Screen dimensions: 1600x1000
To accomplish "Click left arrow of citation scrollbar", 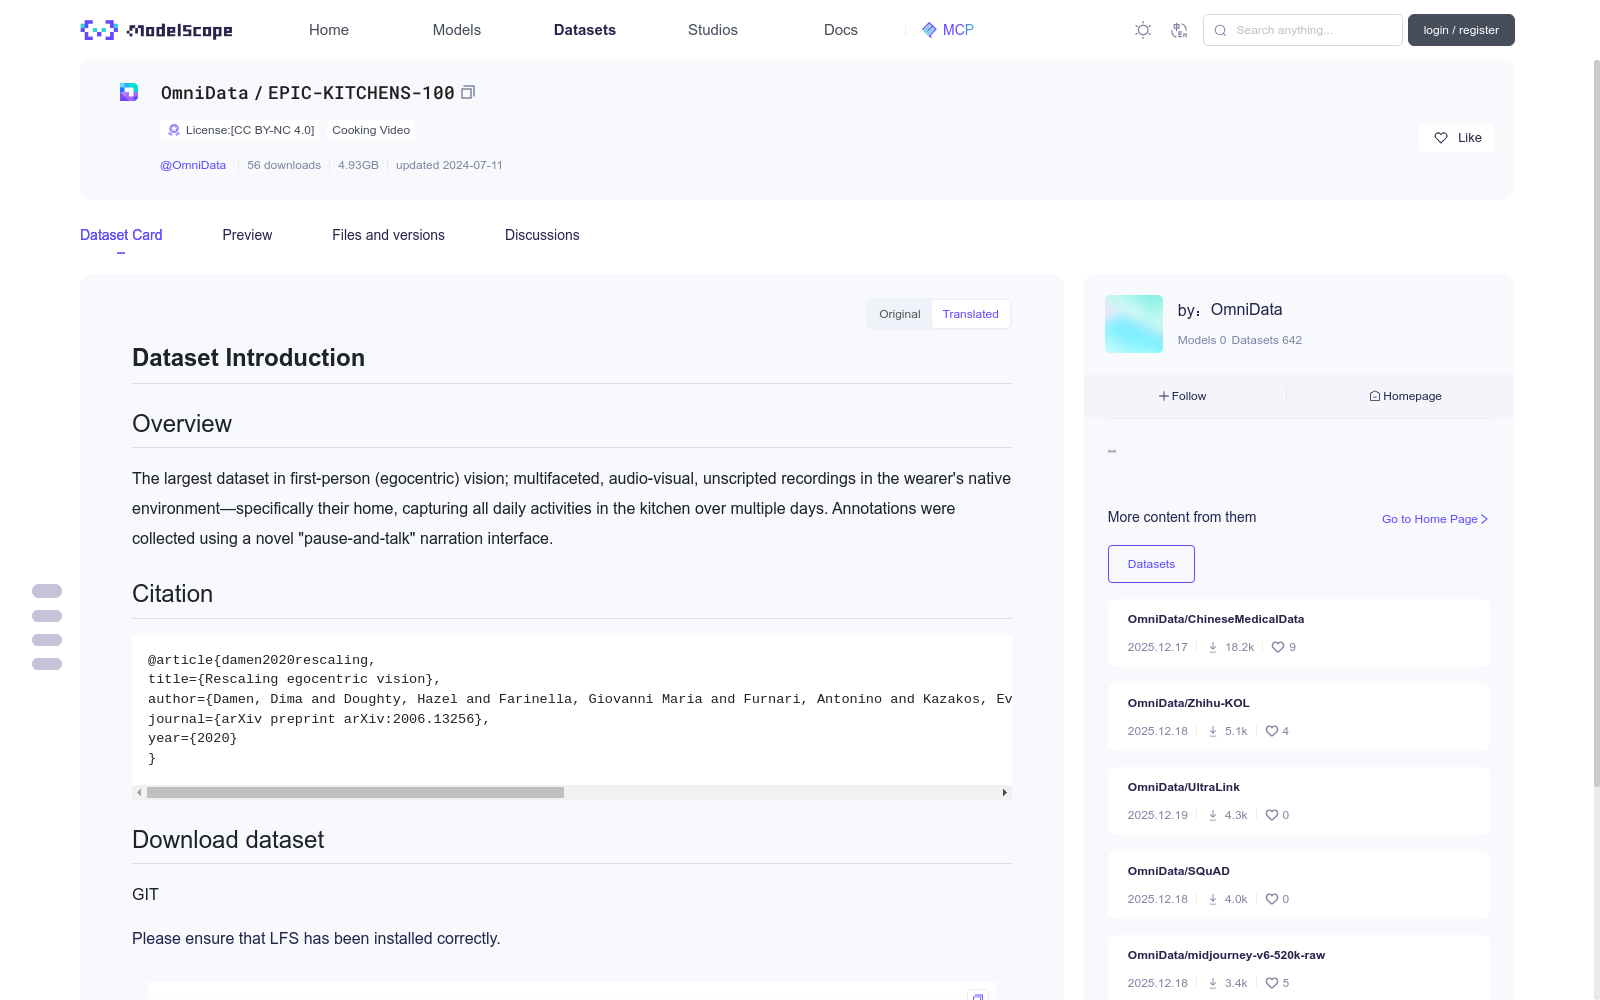I will (139, 792).
